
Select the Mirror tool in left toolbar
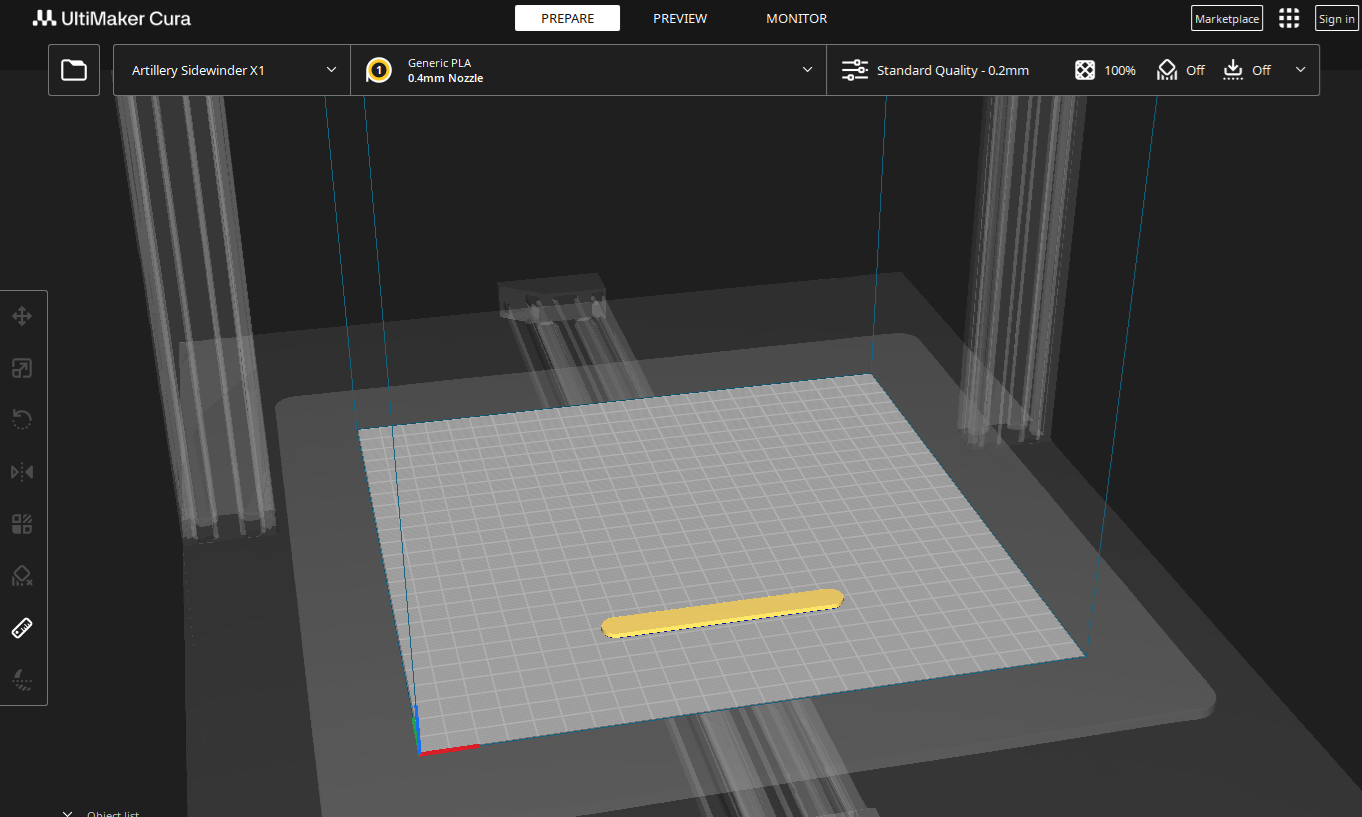(22, 472)
